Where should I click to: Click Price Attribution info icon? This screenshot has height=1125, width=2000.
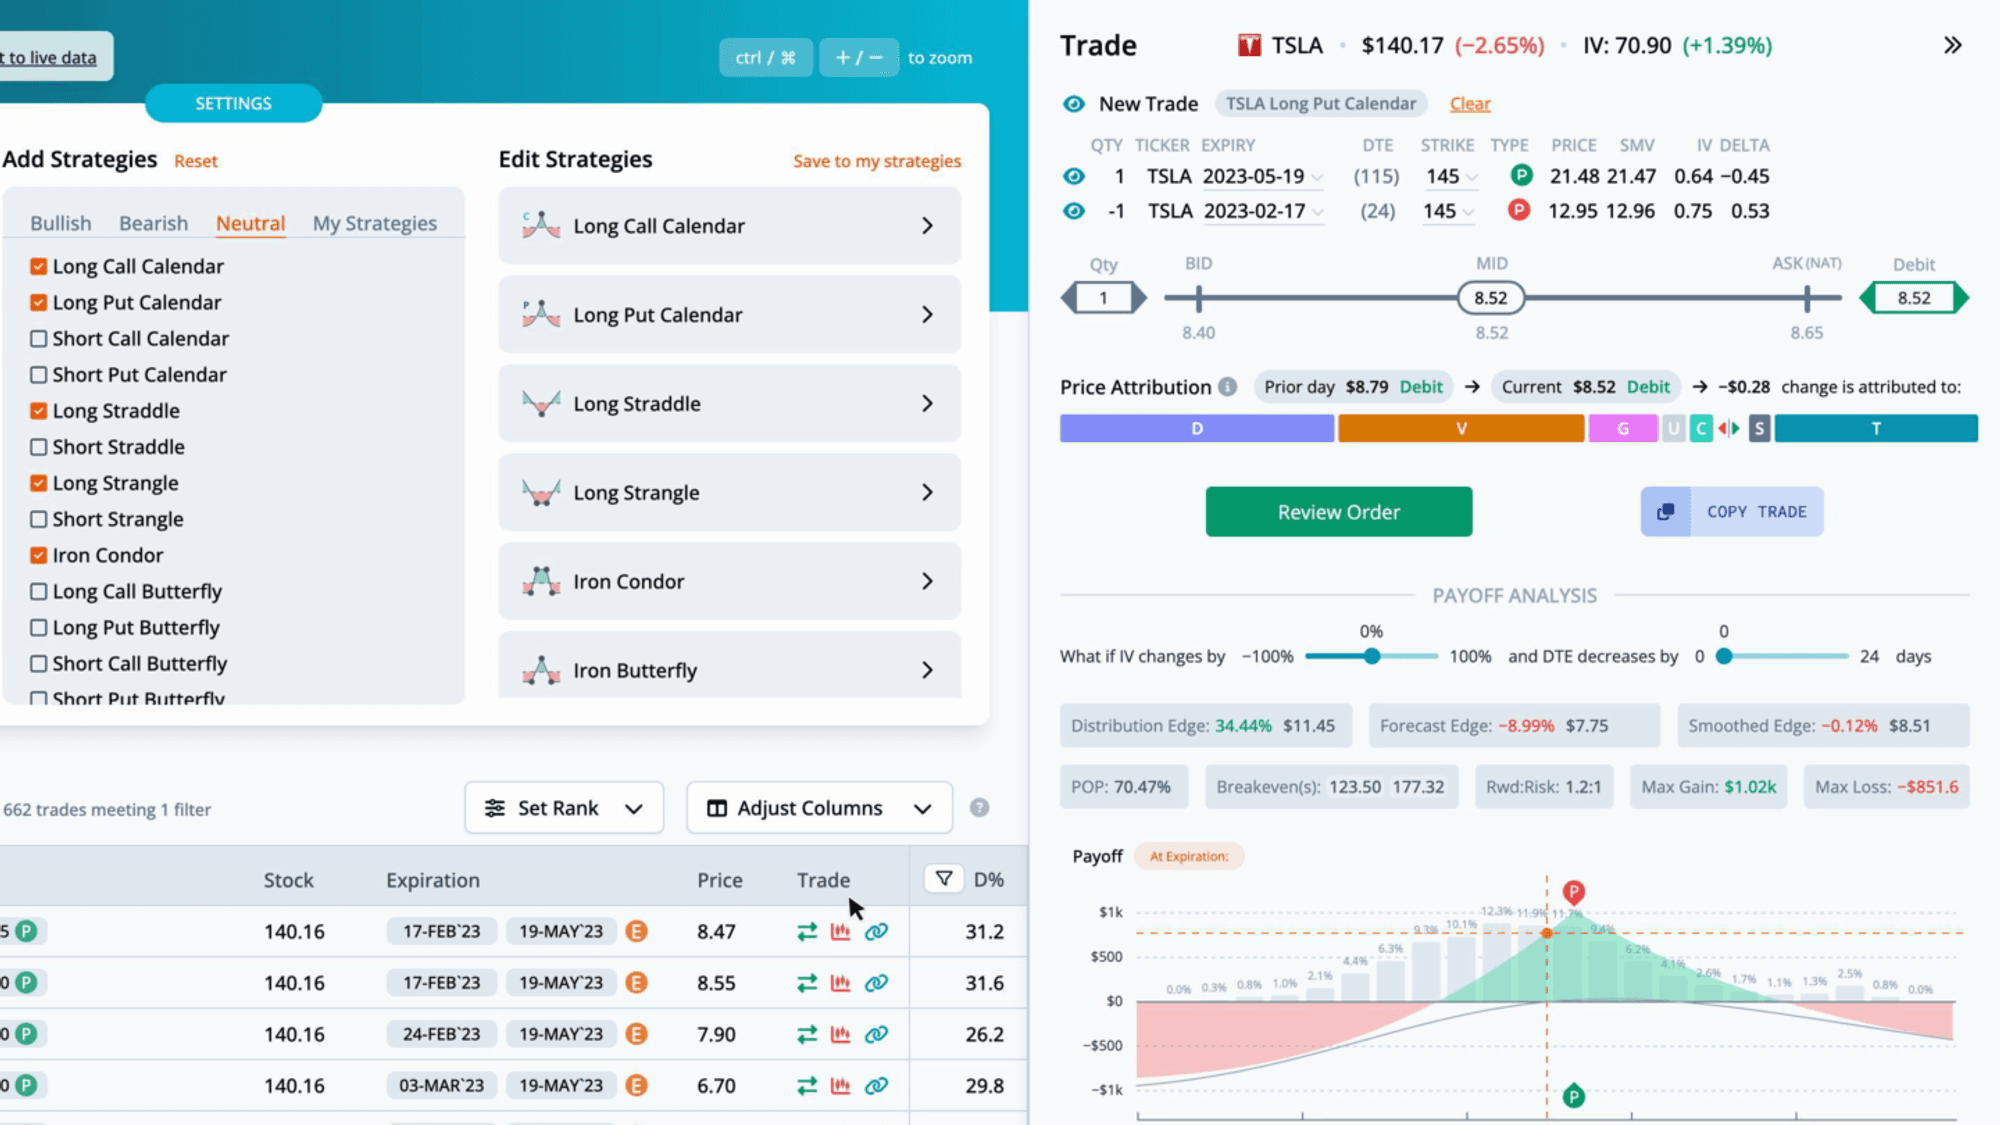pos(1228,387)
